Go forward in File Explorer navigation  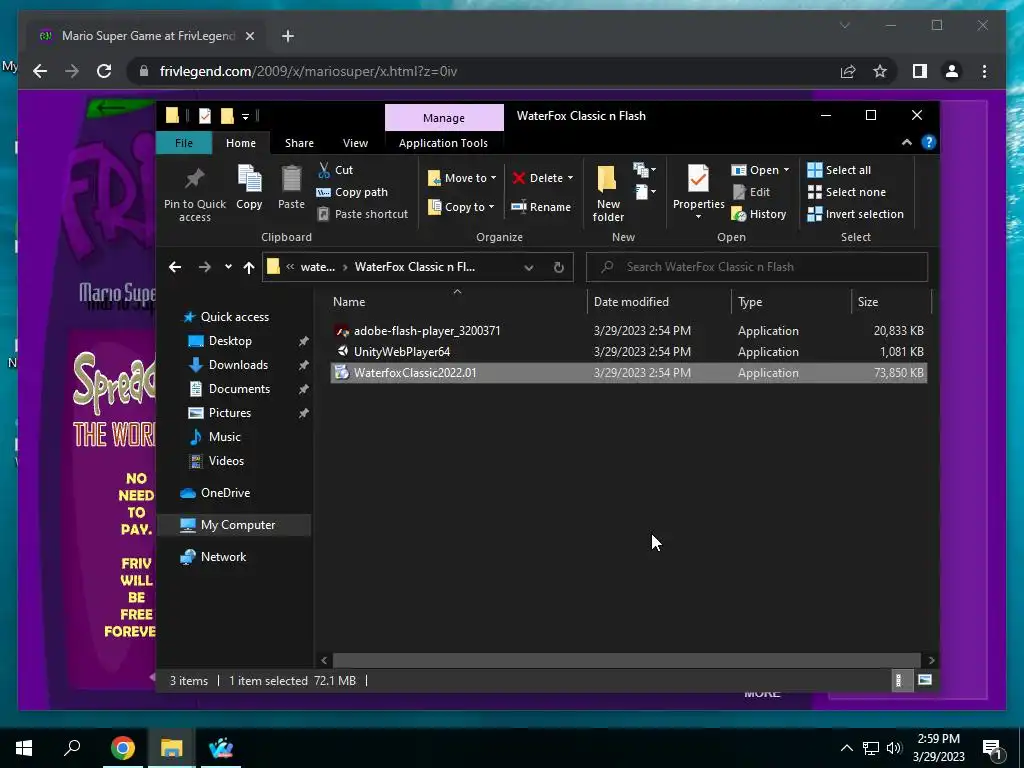[x=204, y=267]
